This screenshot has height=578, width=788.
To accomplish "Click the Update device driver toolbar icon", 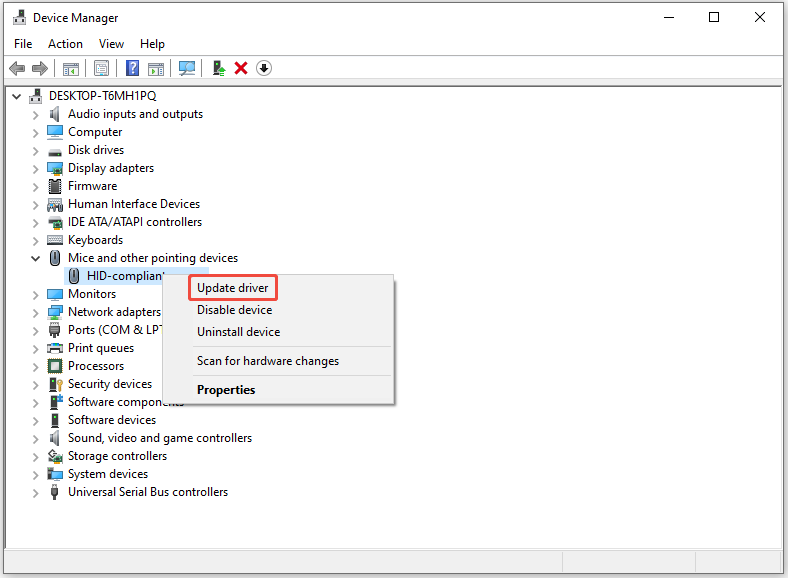I will pos(219,68).
